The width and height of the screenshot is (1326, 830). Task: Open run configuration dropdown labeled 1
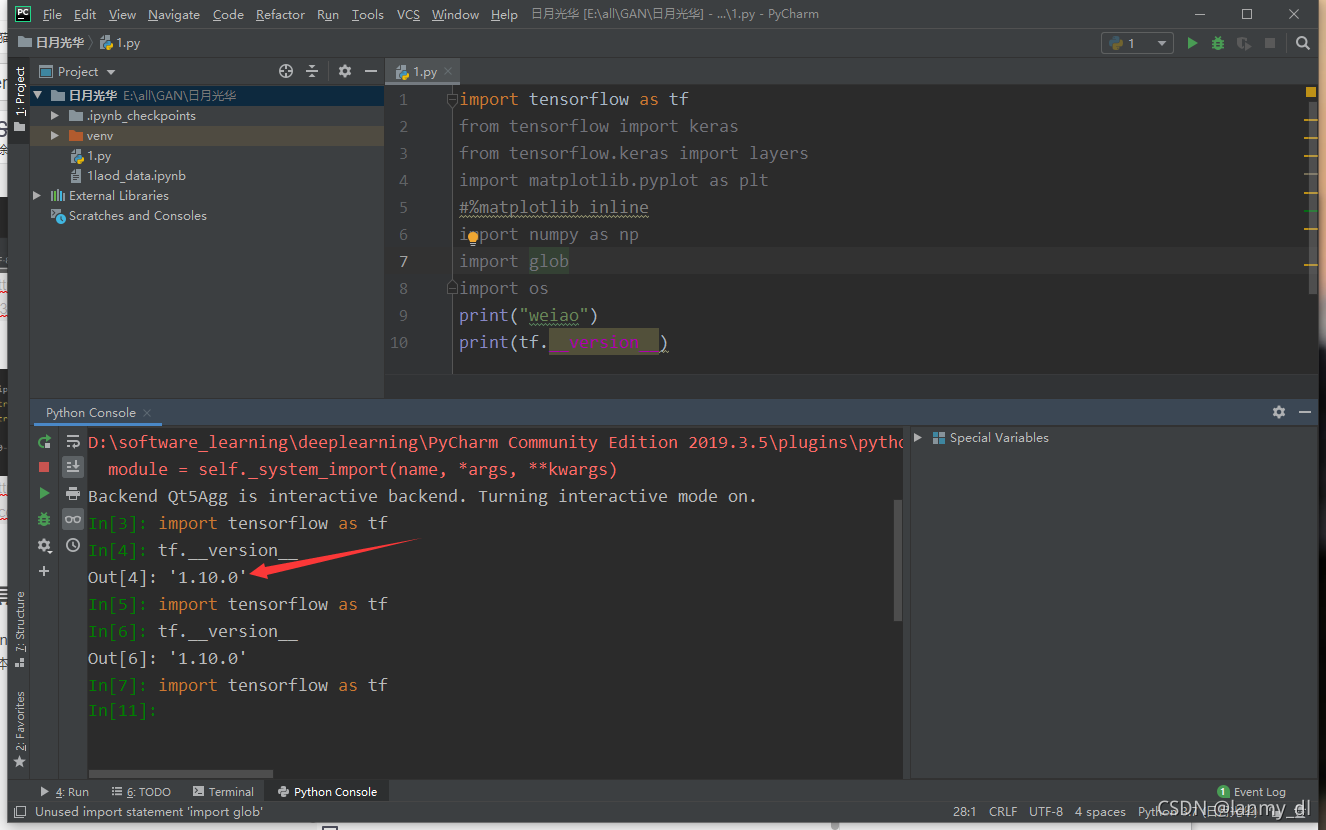pos(1137,43)
